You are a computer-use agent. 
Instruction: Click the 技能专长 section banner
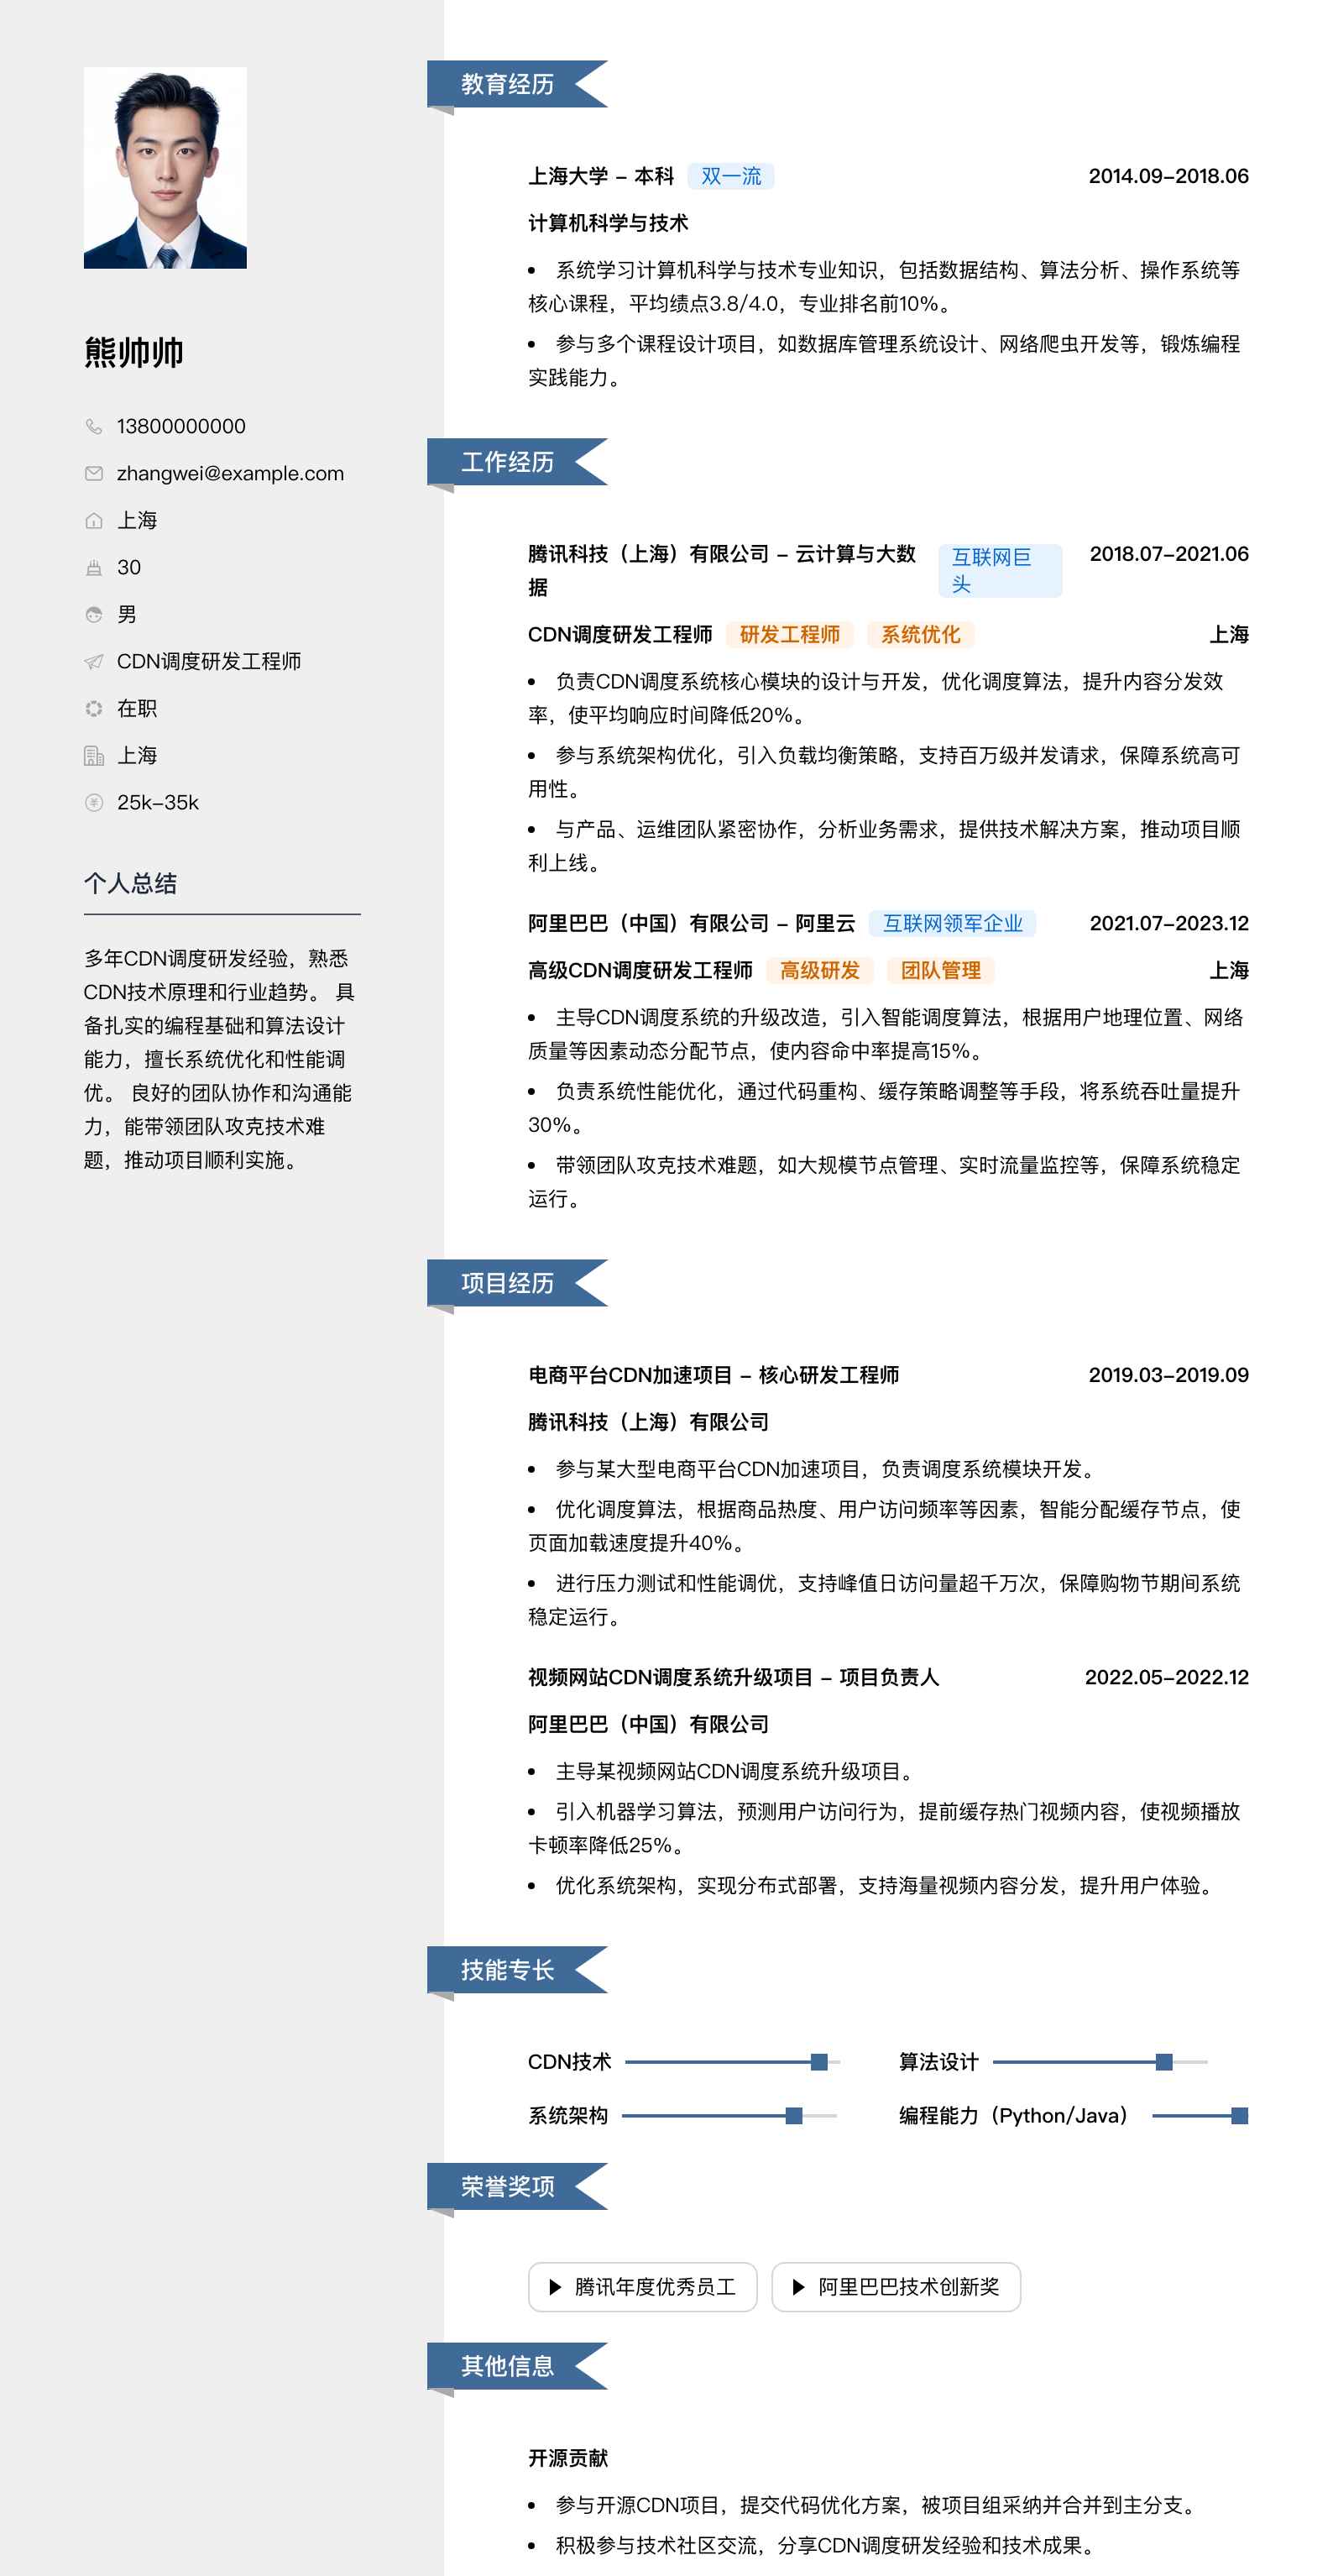(x=517, y=1970)
